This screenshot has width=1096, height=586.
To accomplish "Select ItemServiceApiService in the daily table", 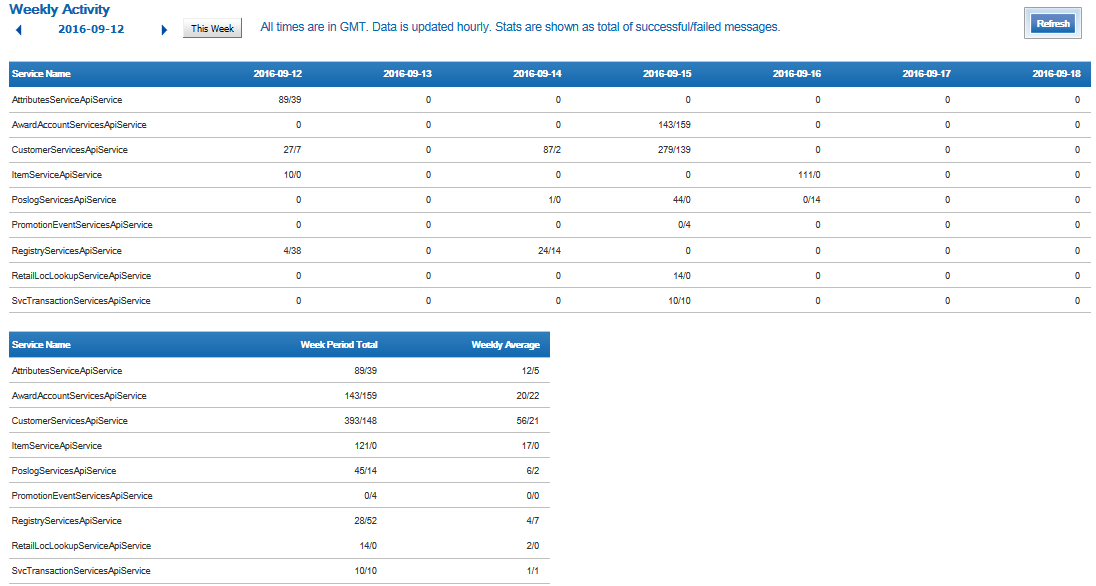I will point(57,175).
